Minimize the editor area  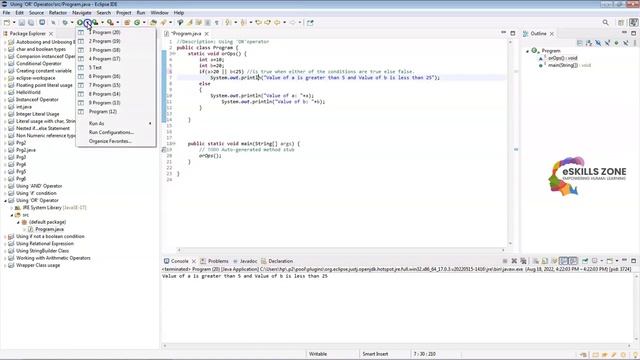click(x=503, y=33)
